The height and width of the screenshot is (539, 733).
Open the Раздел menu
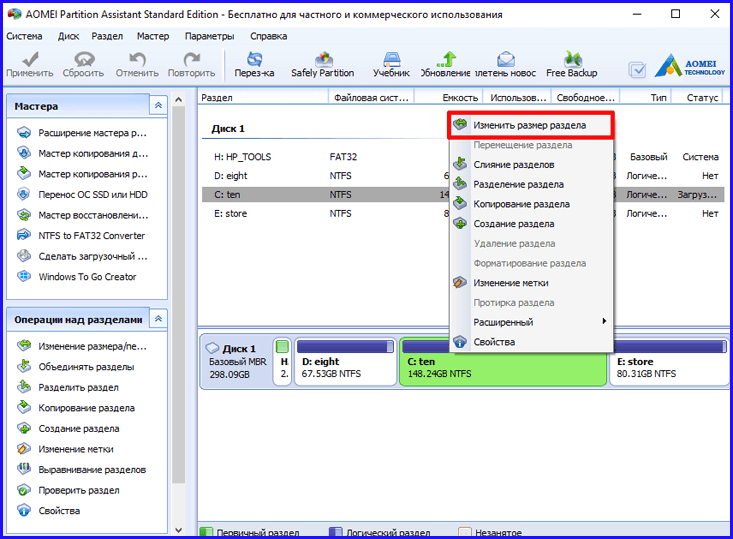107,36
